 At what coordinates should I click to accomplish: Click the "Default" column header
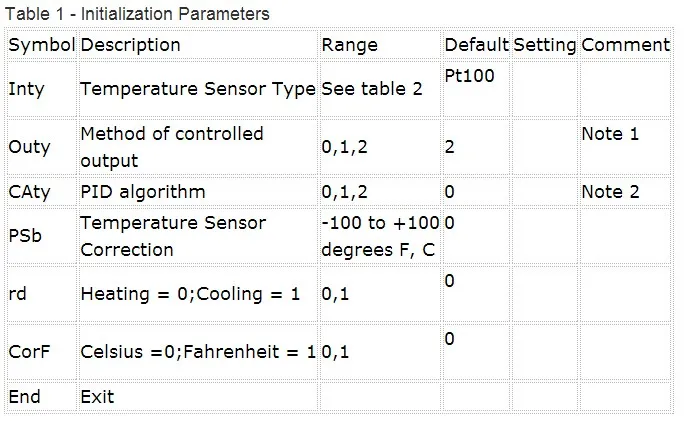[476, 45]
